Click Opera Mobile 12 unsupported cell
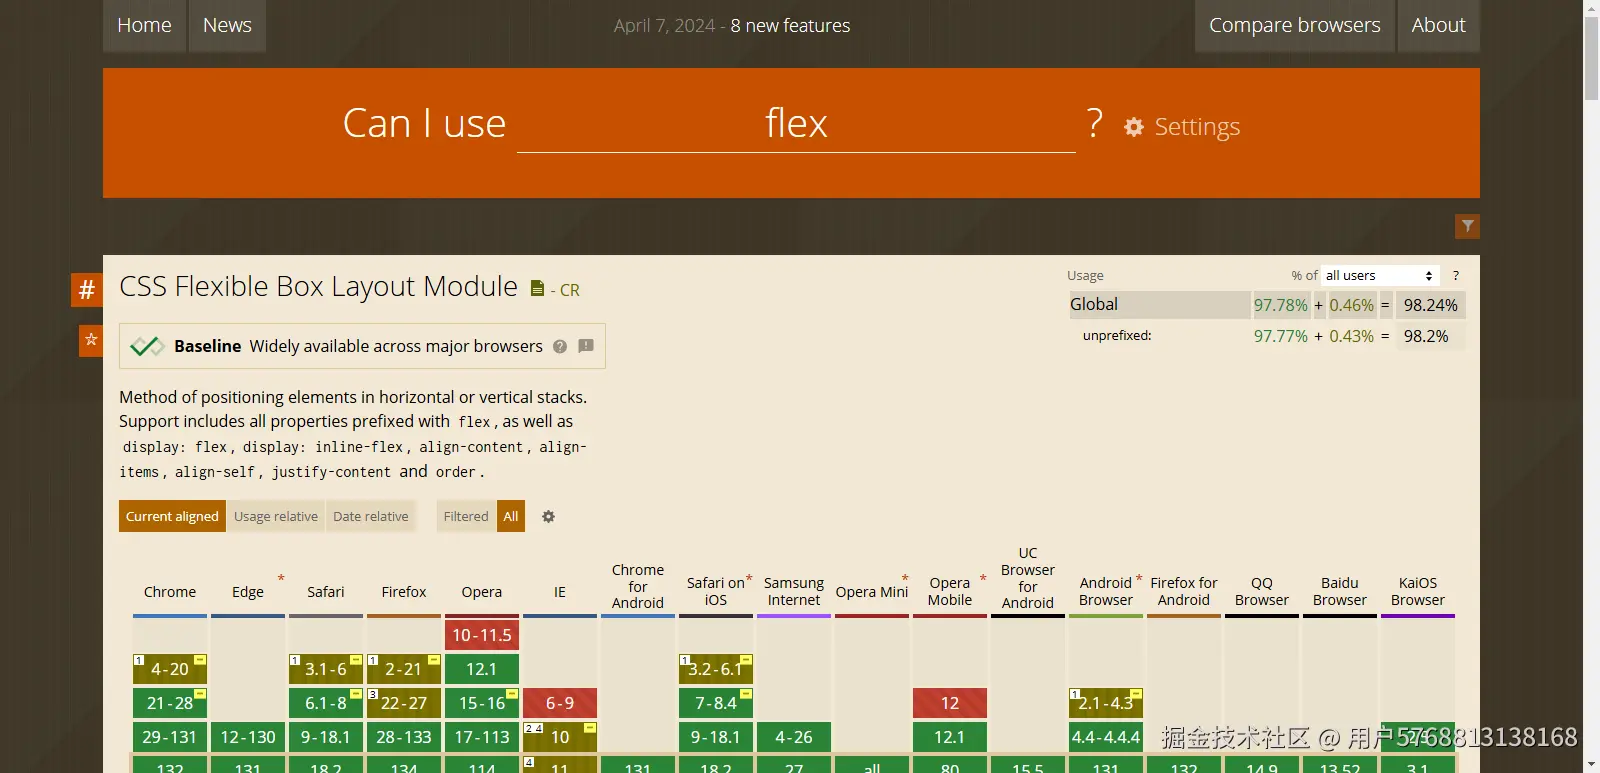 click(950, 703)
